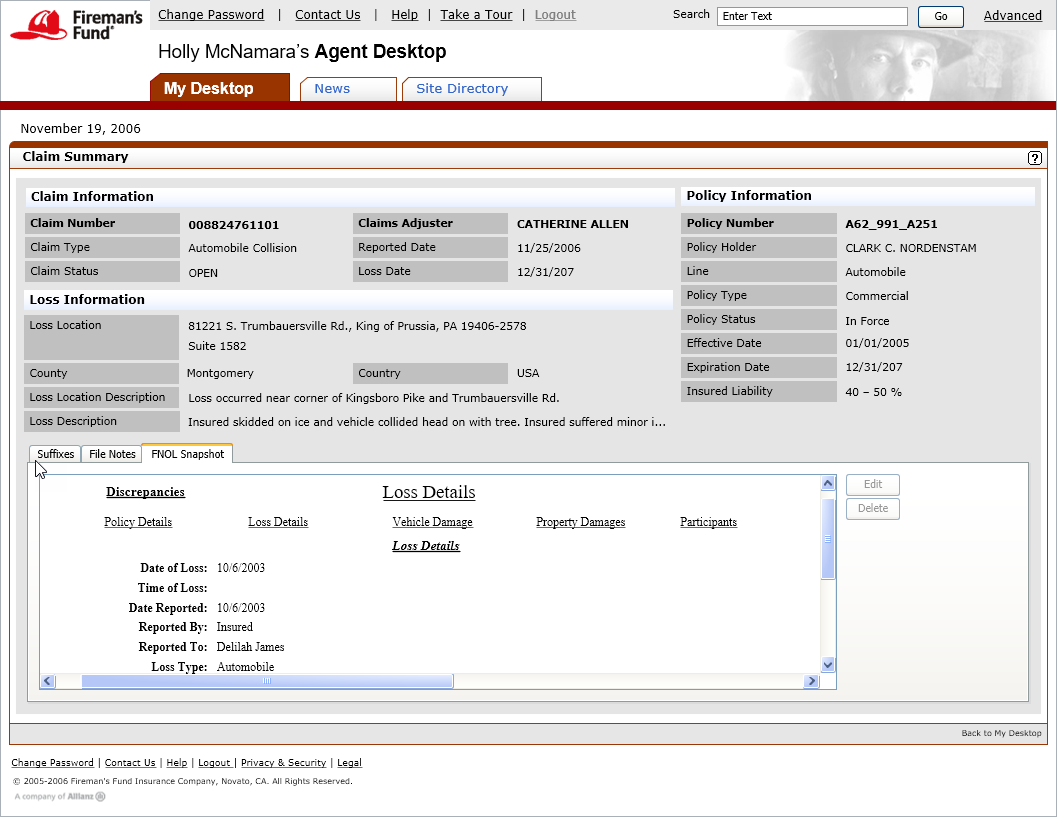This screenshot has height=817, width=1057.
Task: Select the Suffixes tab
Action: pos(55,454)
